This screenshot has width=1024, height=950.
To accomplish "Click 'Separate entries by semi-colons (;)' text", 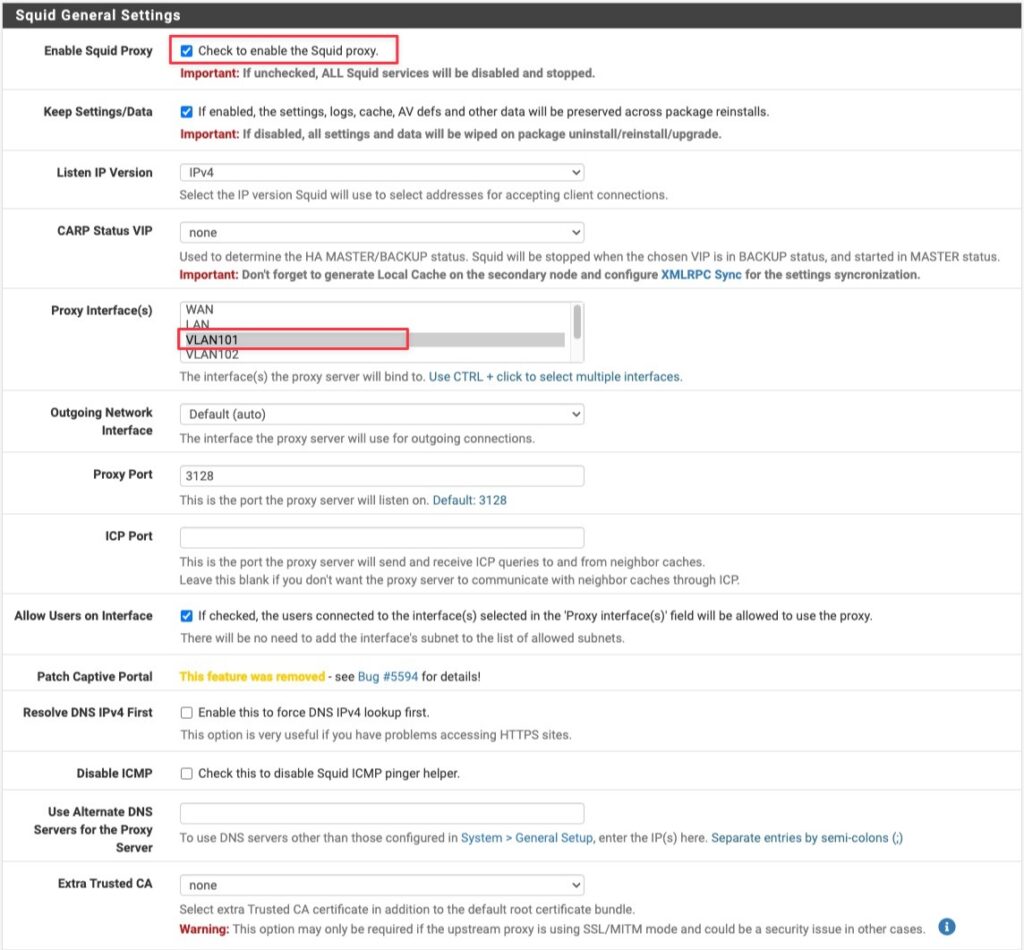I will [x=807, y=838].
